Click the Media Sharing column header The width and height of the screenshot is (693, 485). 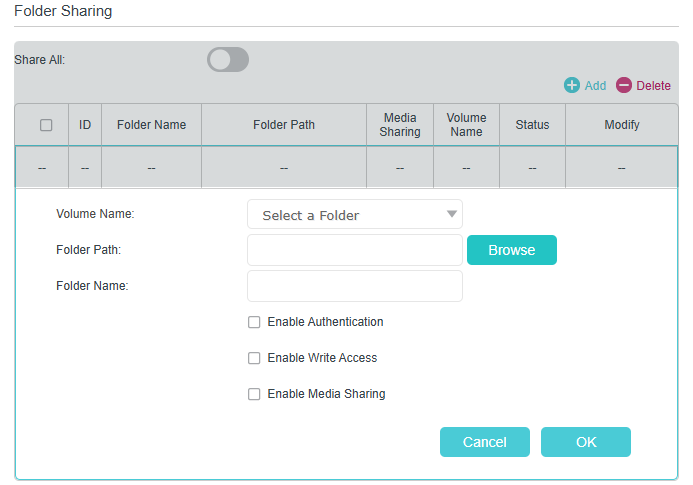point(400,125)
